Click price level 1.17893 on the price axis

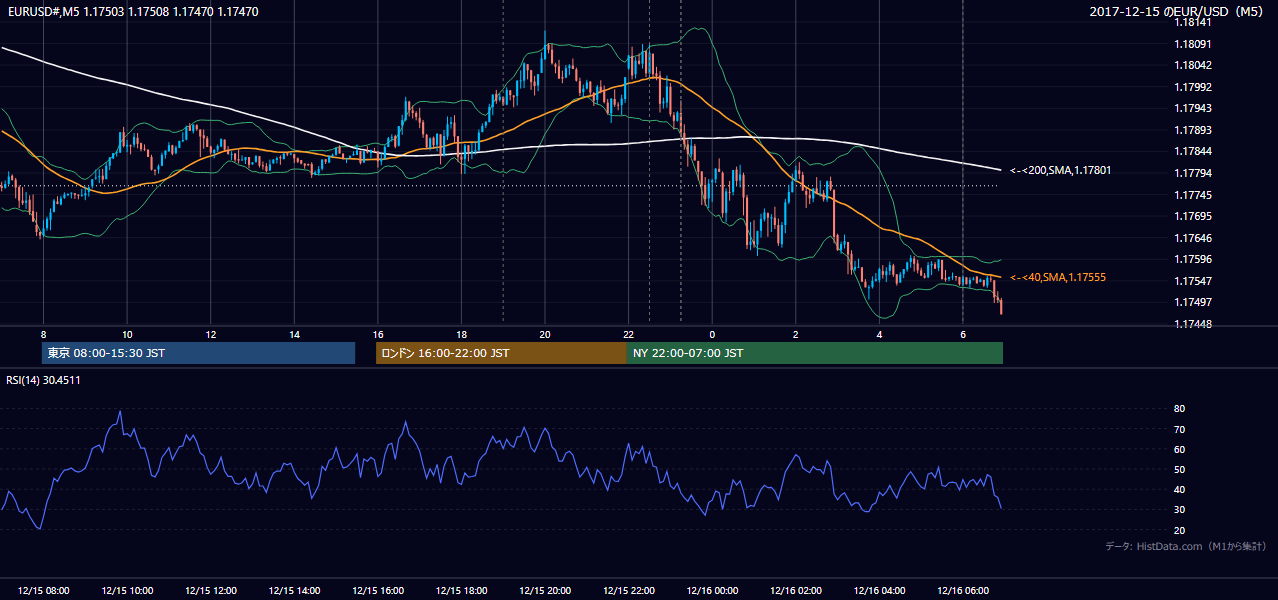coord(1193,130)
